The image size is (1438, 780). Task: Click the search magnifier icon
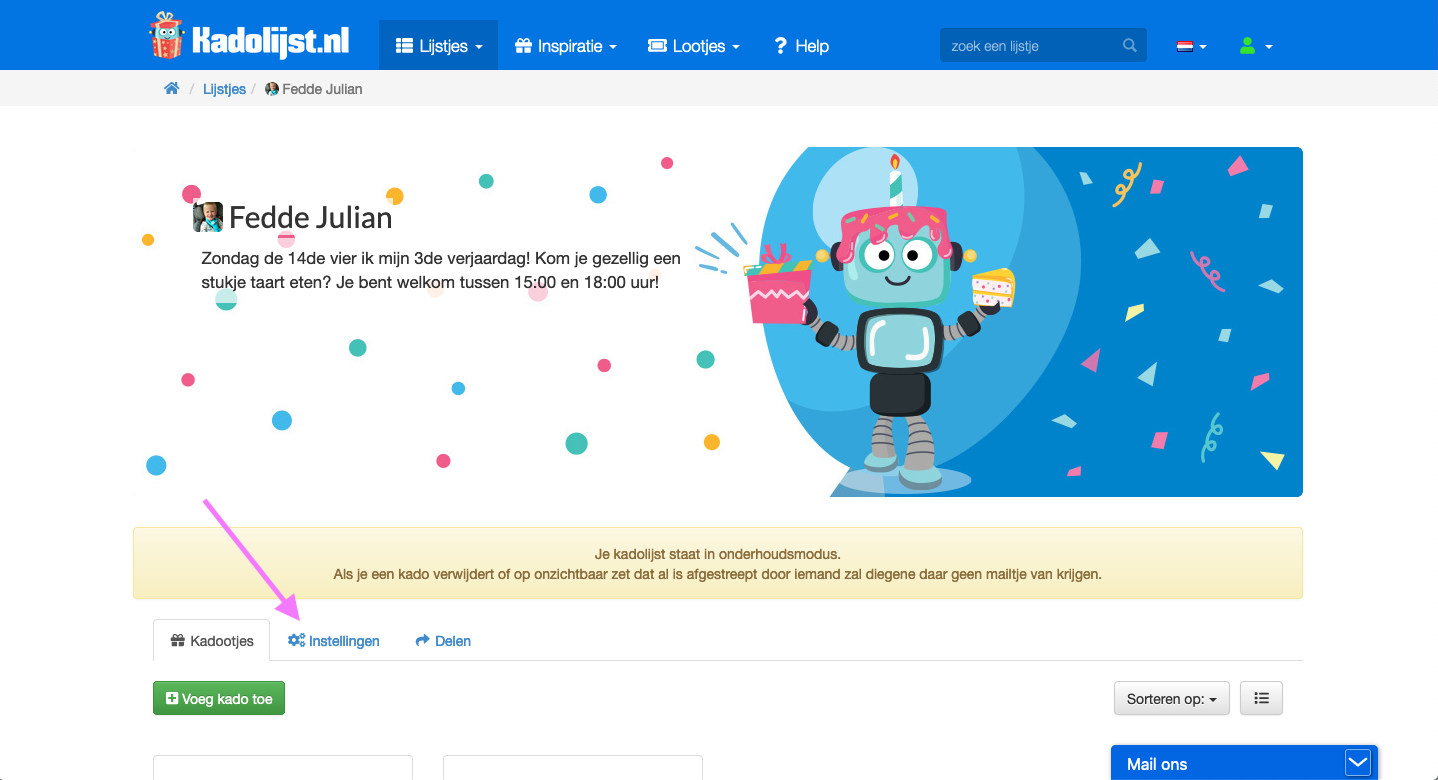(x=1130, y=46)
